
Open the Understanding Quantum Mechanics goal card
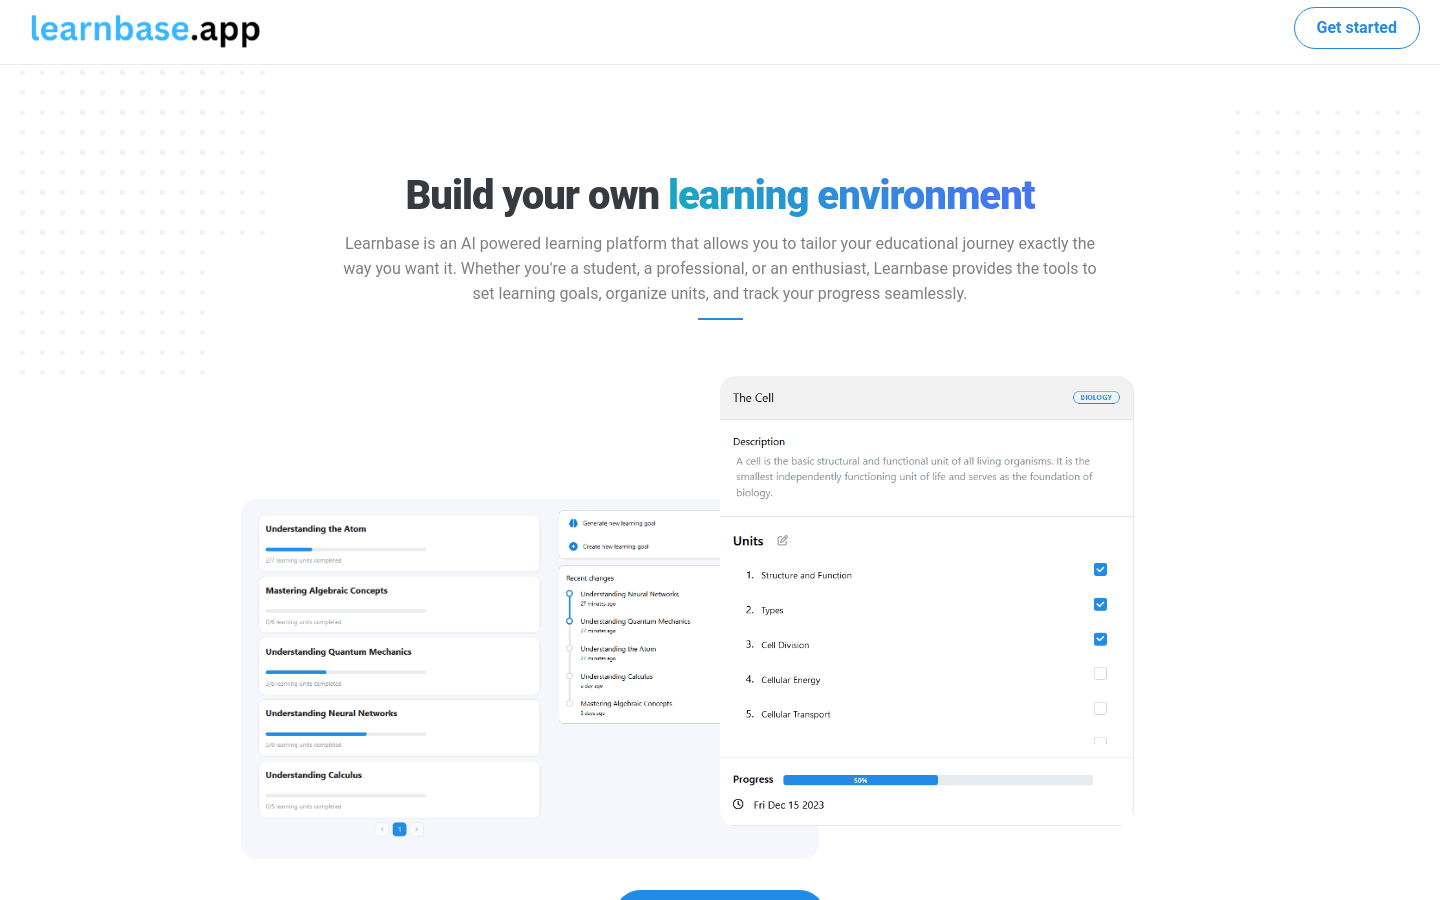(399, 666)
